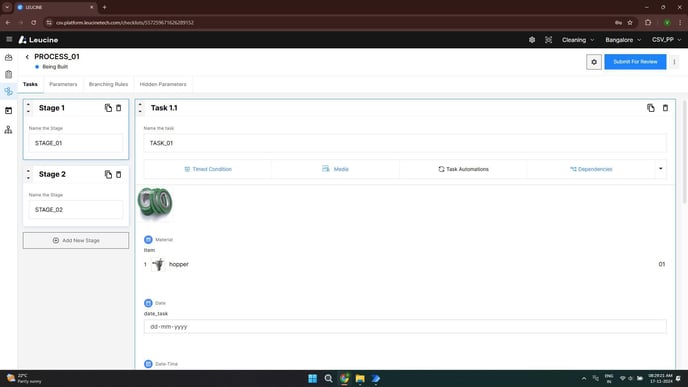Duplicate Stage 2
The image size is (688, 387).
108,175
